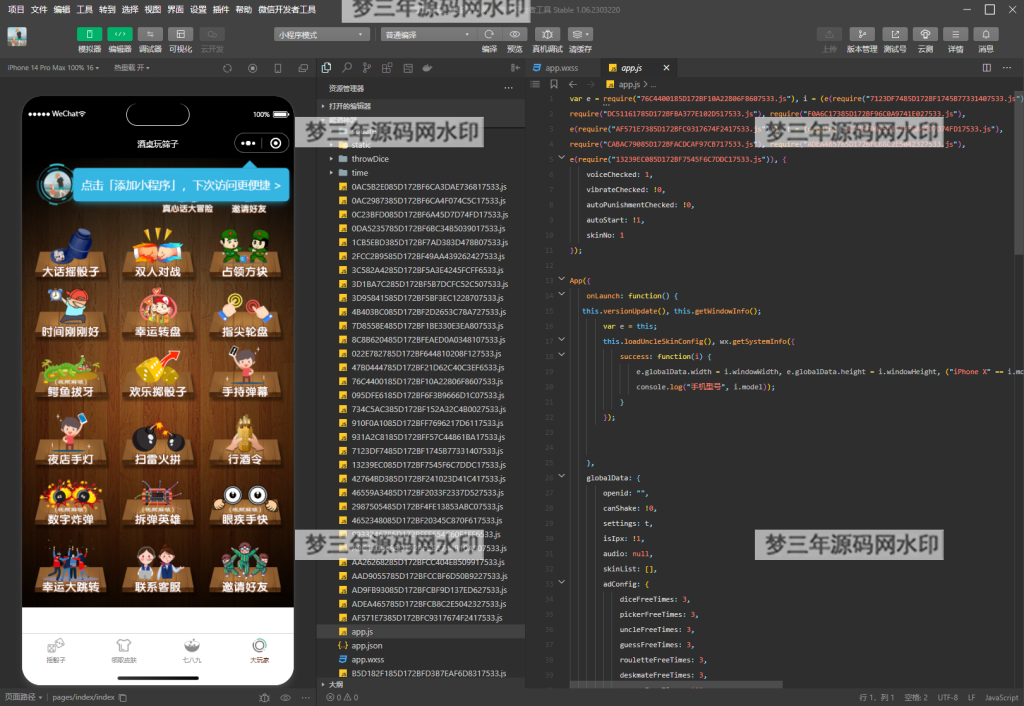Open the 小程序模式 mode dropdown
This screenshot has height=706, width=1024.
[x=321, y=35]
